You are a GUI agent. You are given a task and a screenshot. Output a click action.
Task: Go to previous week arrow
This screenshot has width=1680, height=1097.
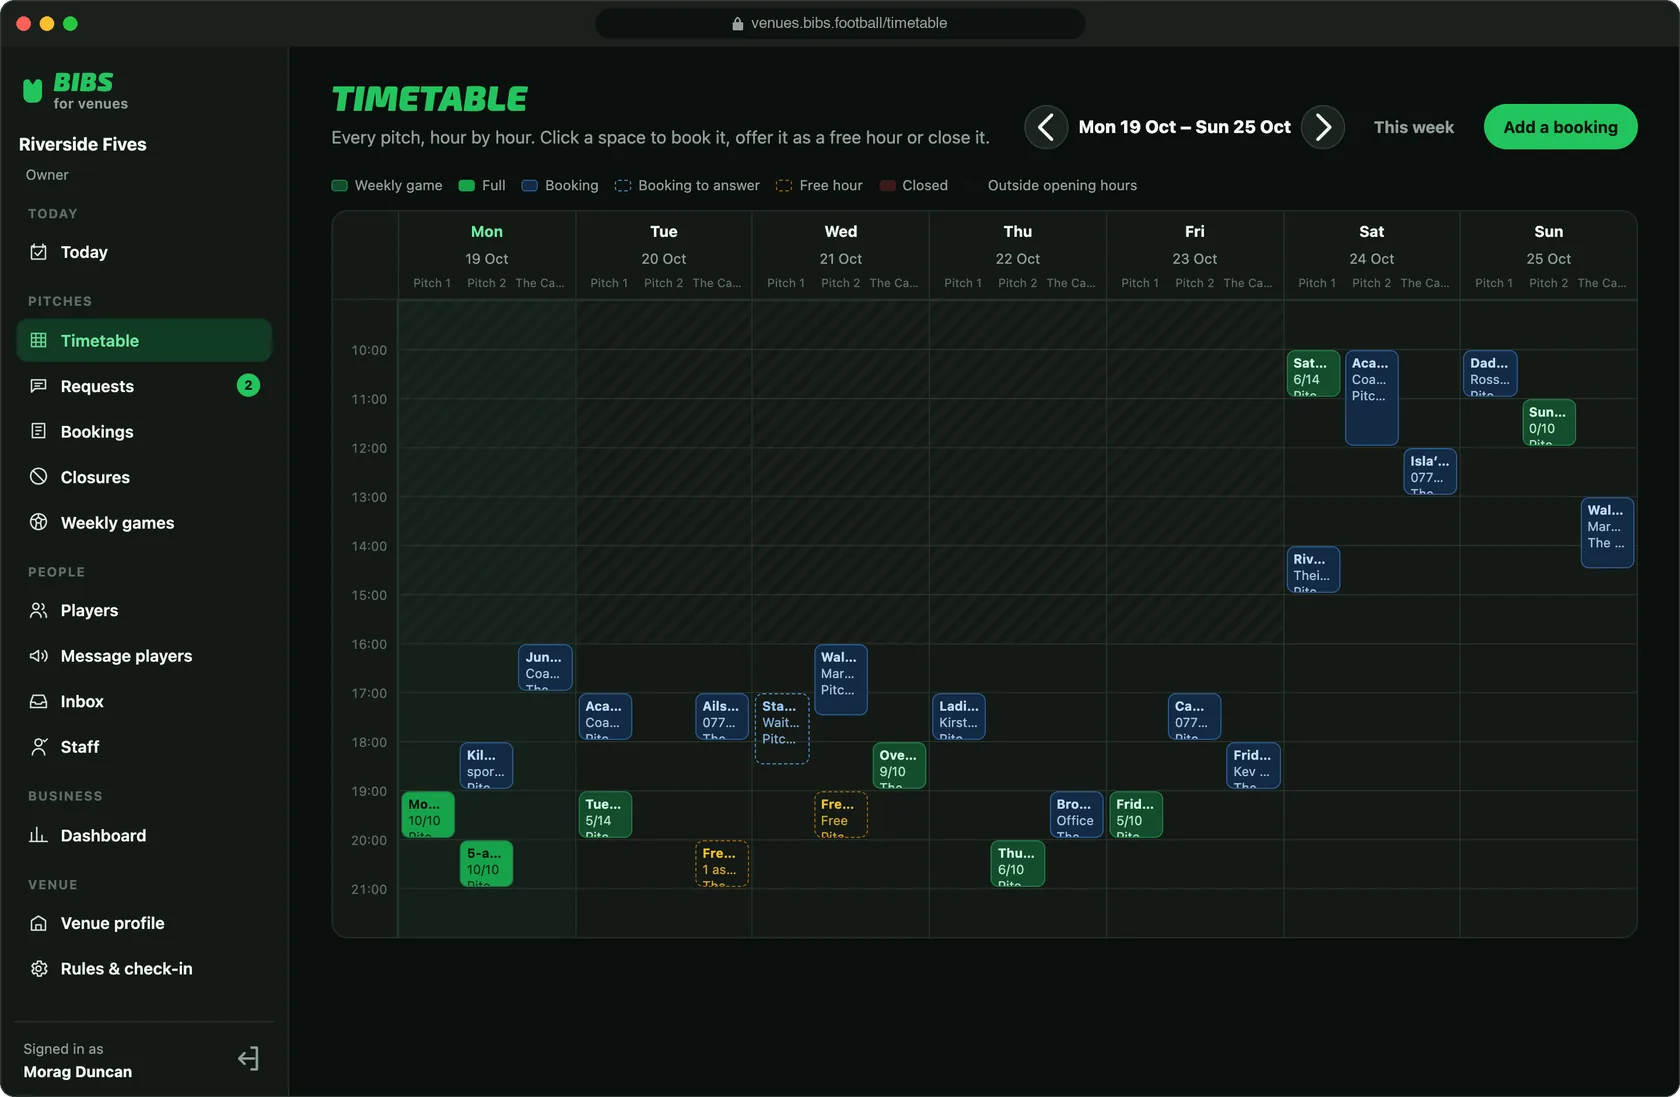coord(1046,127)
